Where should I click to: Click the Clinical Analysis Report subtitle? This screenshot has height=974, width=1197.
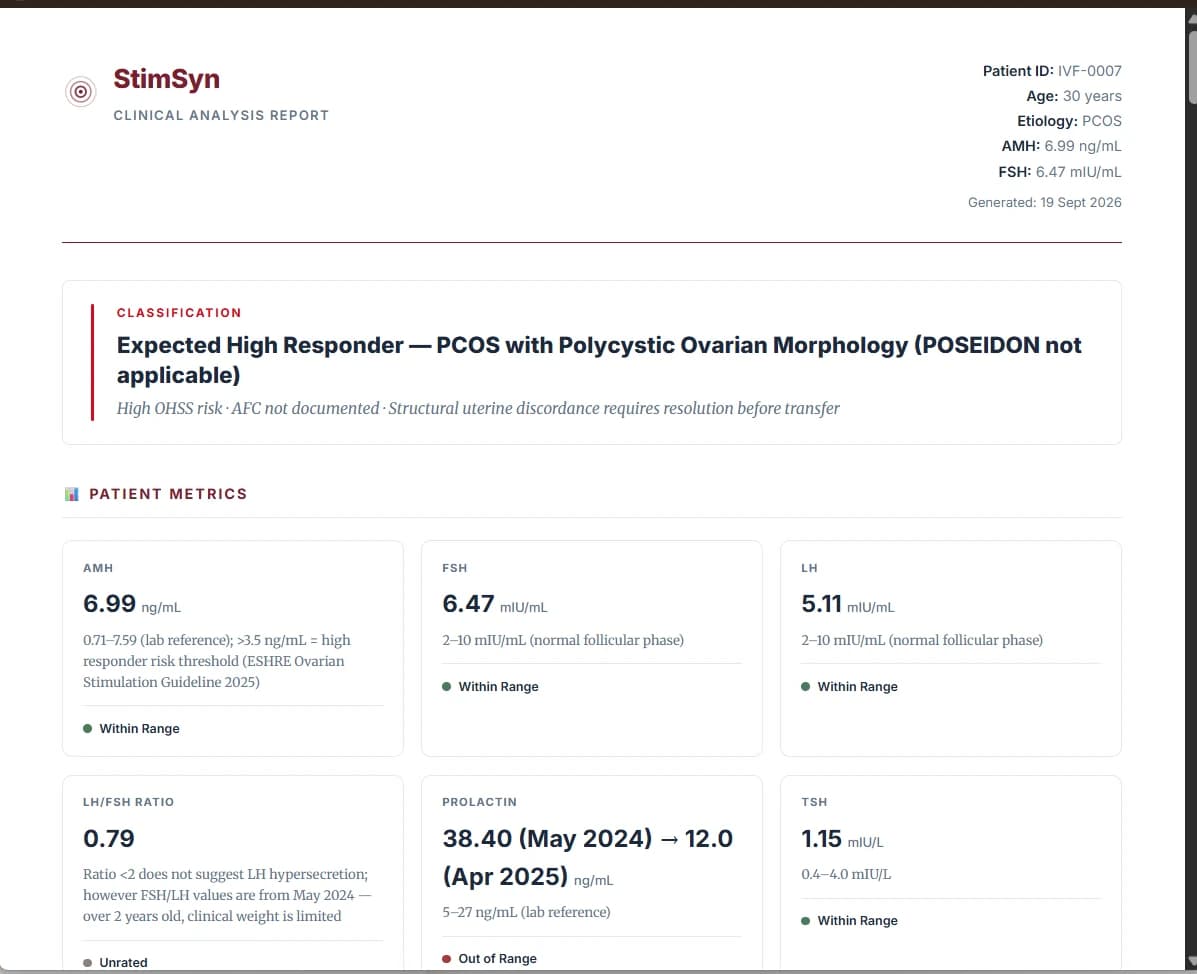point(221,115)
